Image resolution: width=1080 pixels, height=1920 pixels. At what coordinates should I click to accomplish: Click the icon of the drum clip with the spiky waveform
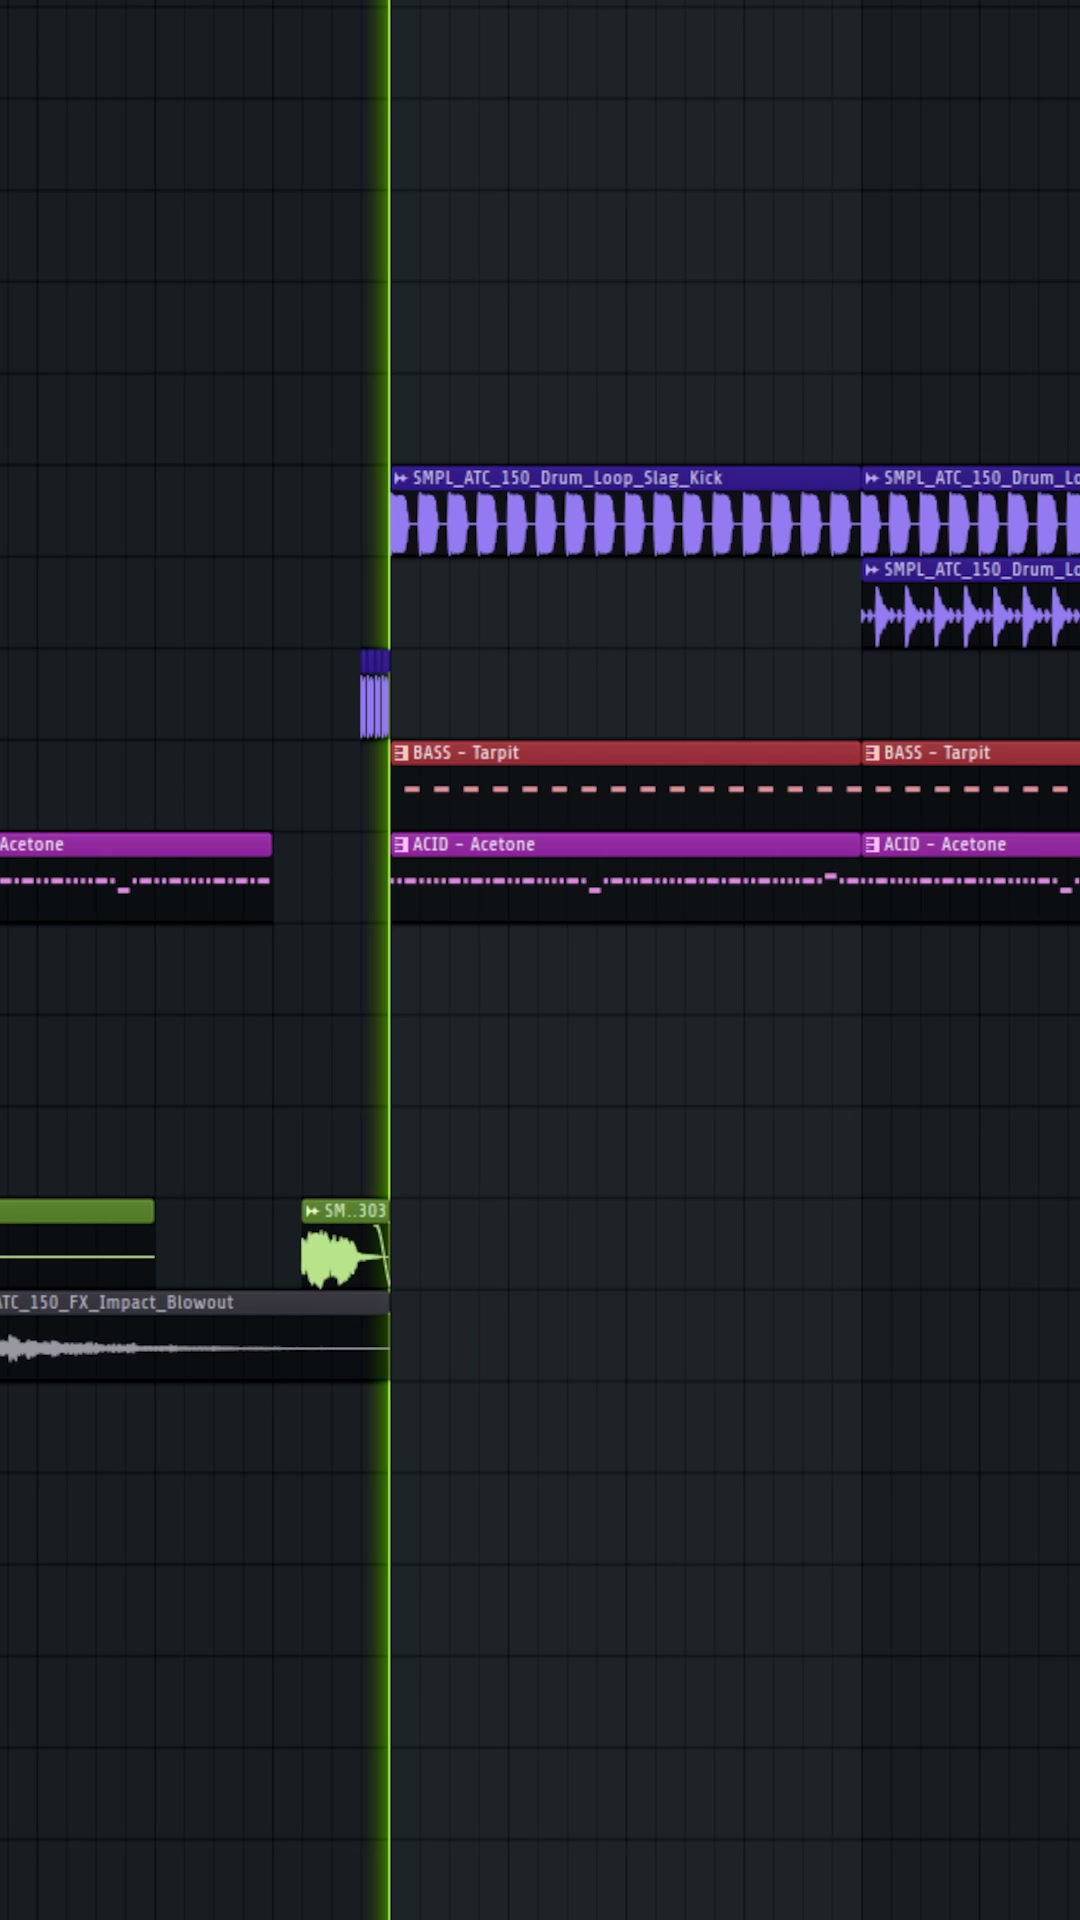(x=872, y=570)
